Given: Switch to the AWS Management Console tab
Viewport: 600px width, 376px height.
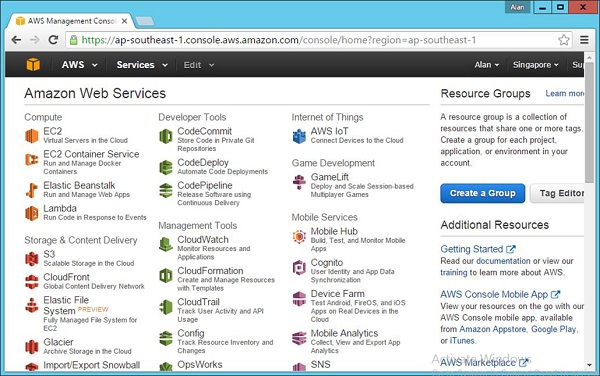Looking at the screenshot, I should [71, 21].
